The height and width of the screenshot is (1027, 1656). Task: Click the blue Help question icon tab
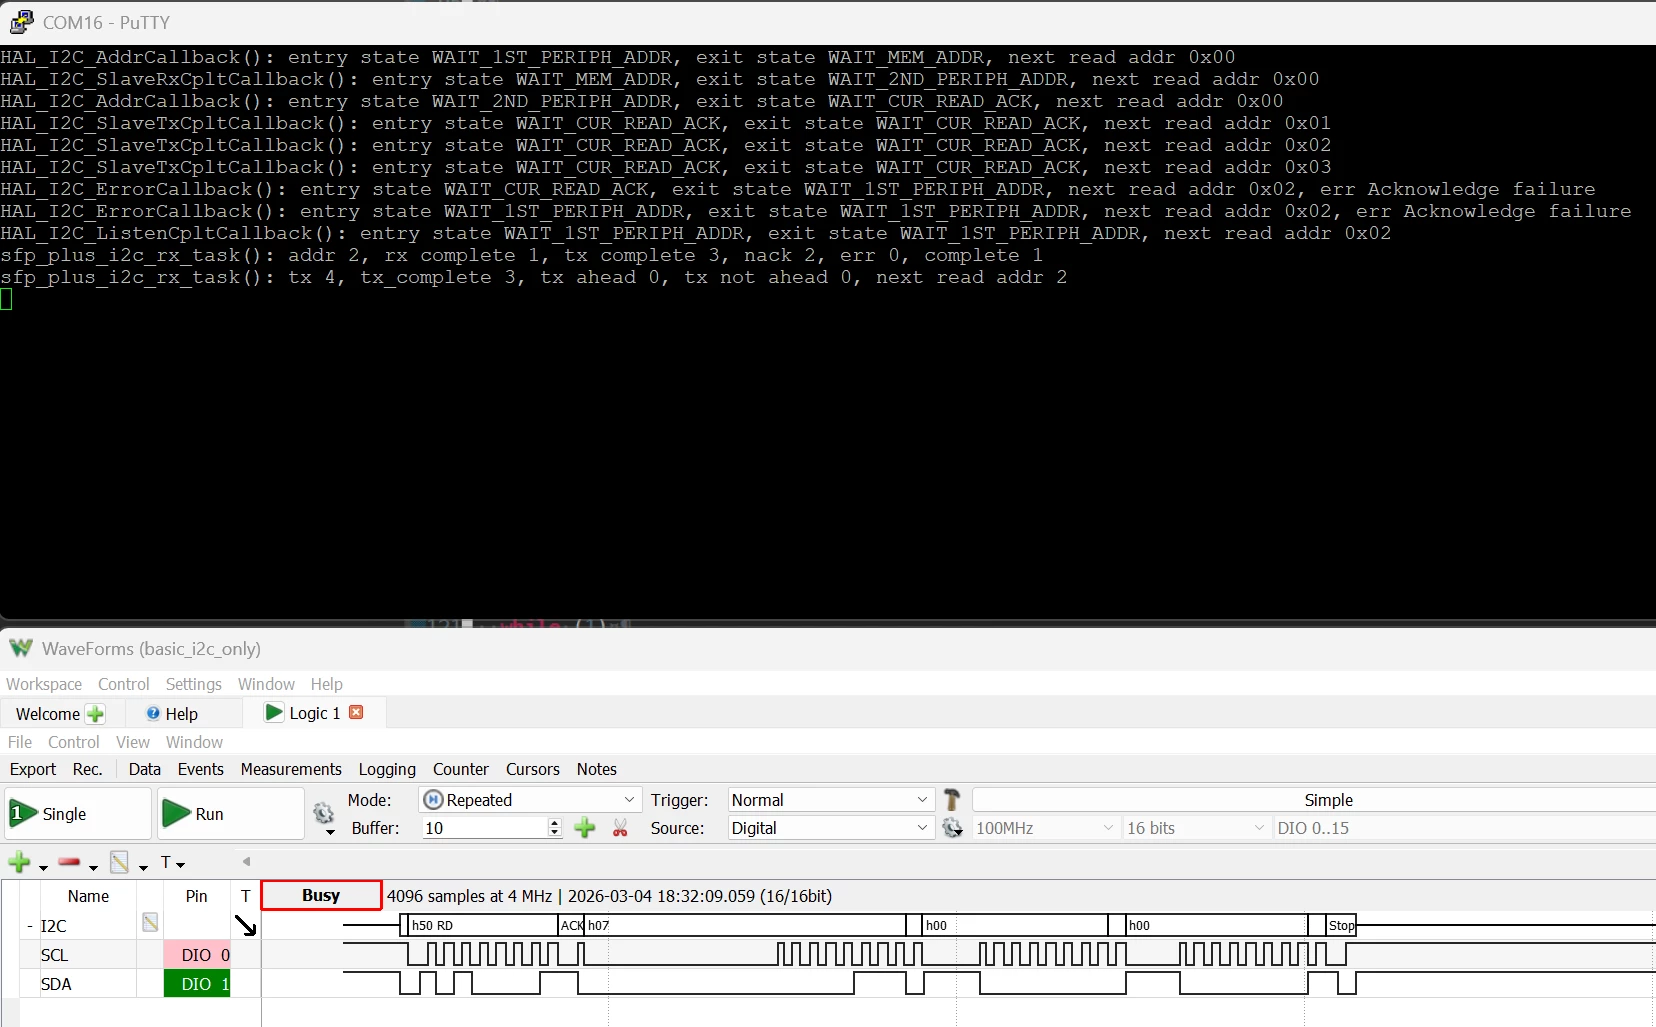[153, 713]
